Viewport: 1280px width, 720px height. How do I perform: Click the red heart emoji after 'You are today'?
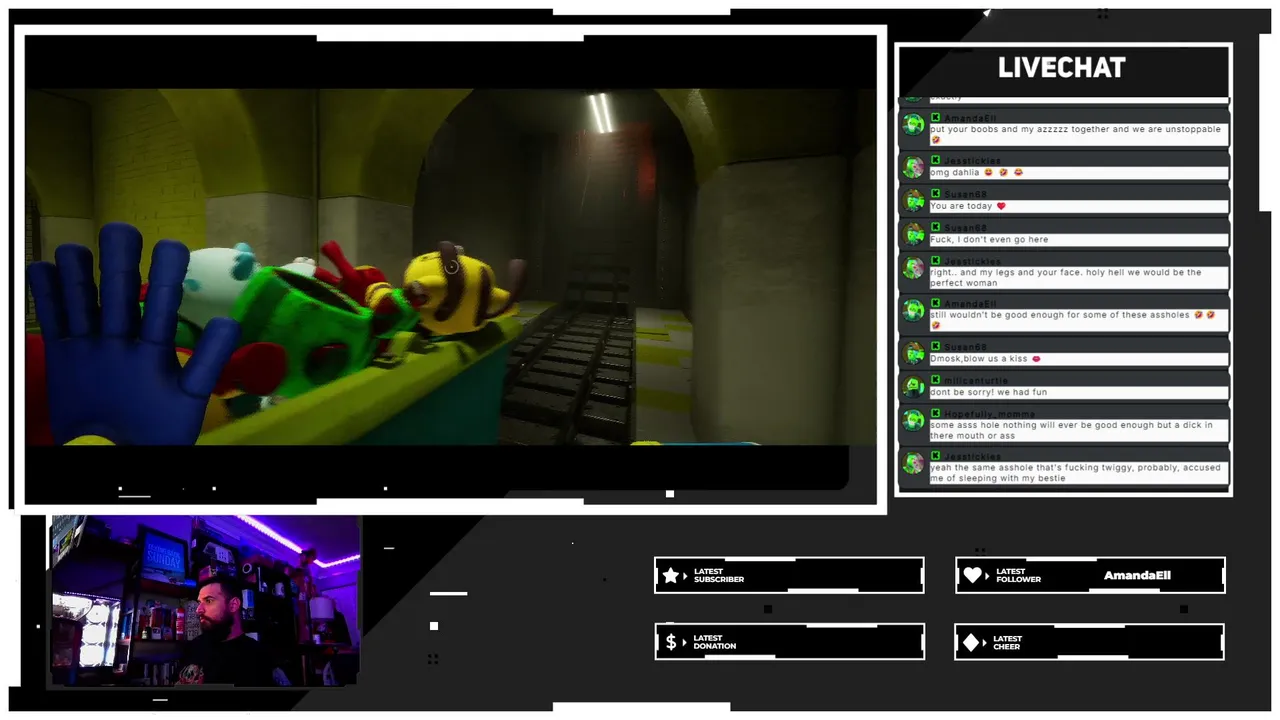pos(1001,206)
